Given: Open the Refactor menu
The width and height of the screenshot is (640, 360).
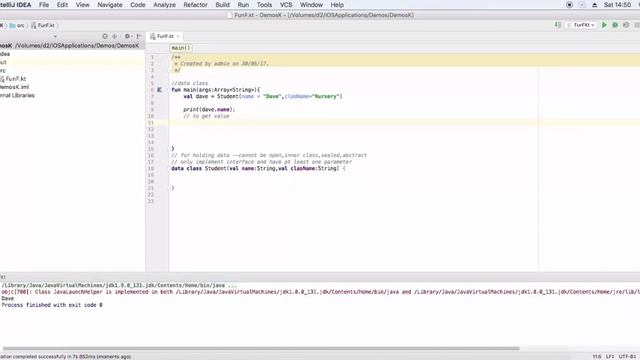Looking at the screenshot, I should [x=196, y=5].
